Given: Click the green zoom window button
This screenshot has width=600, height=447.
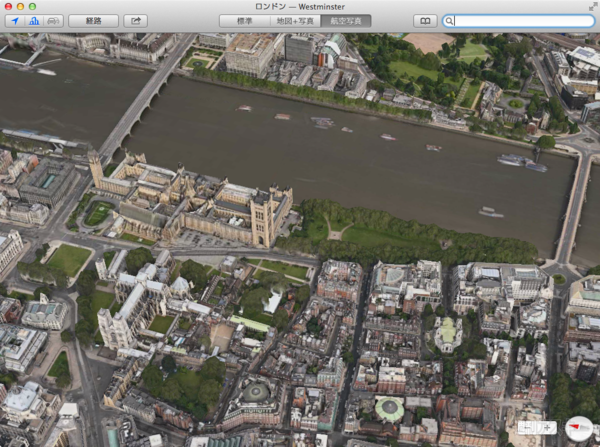Looking at the screenshot, I should point(33,7).
